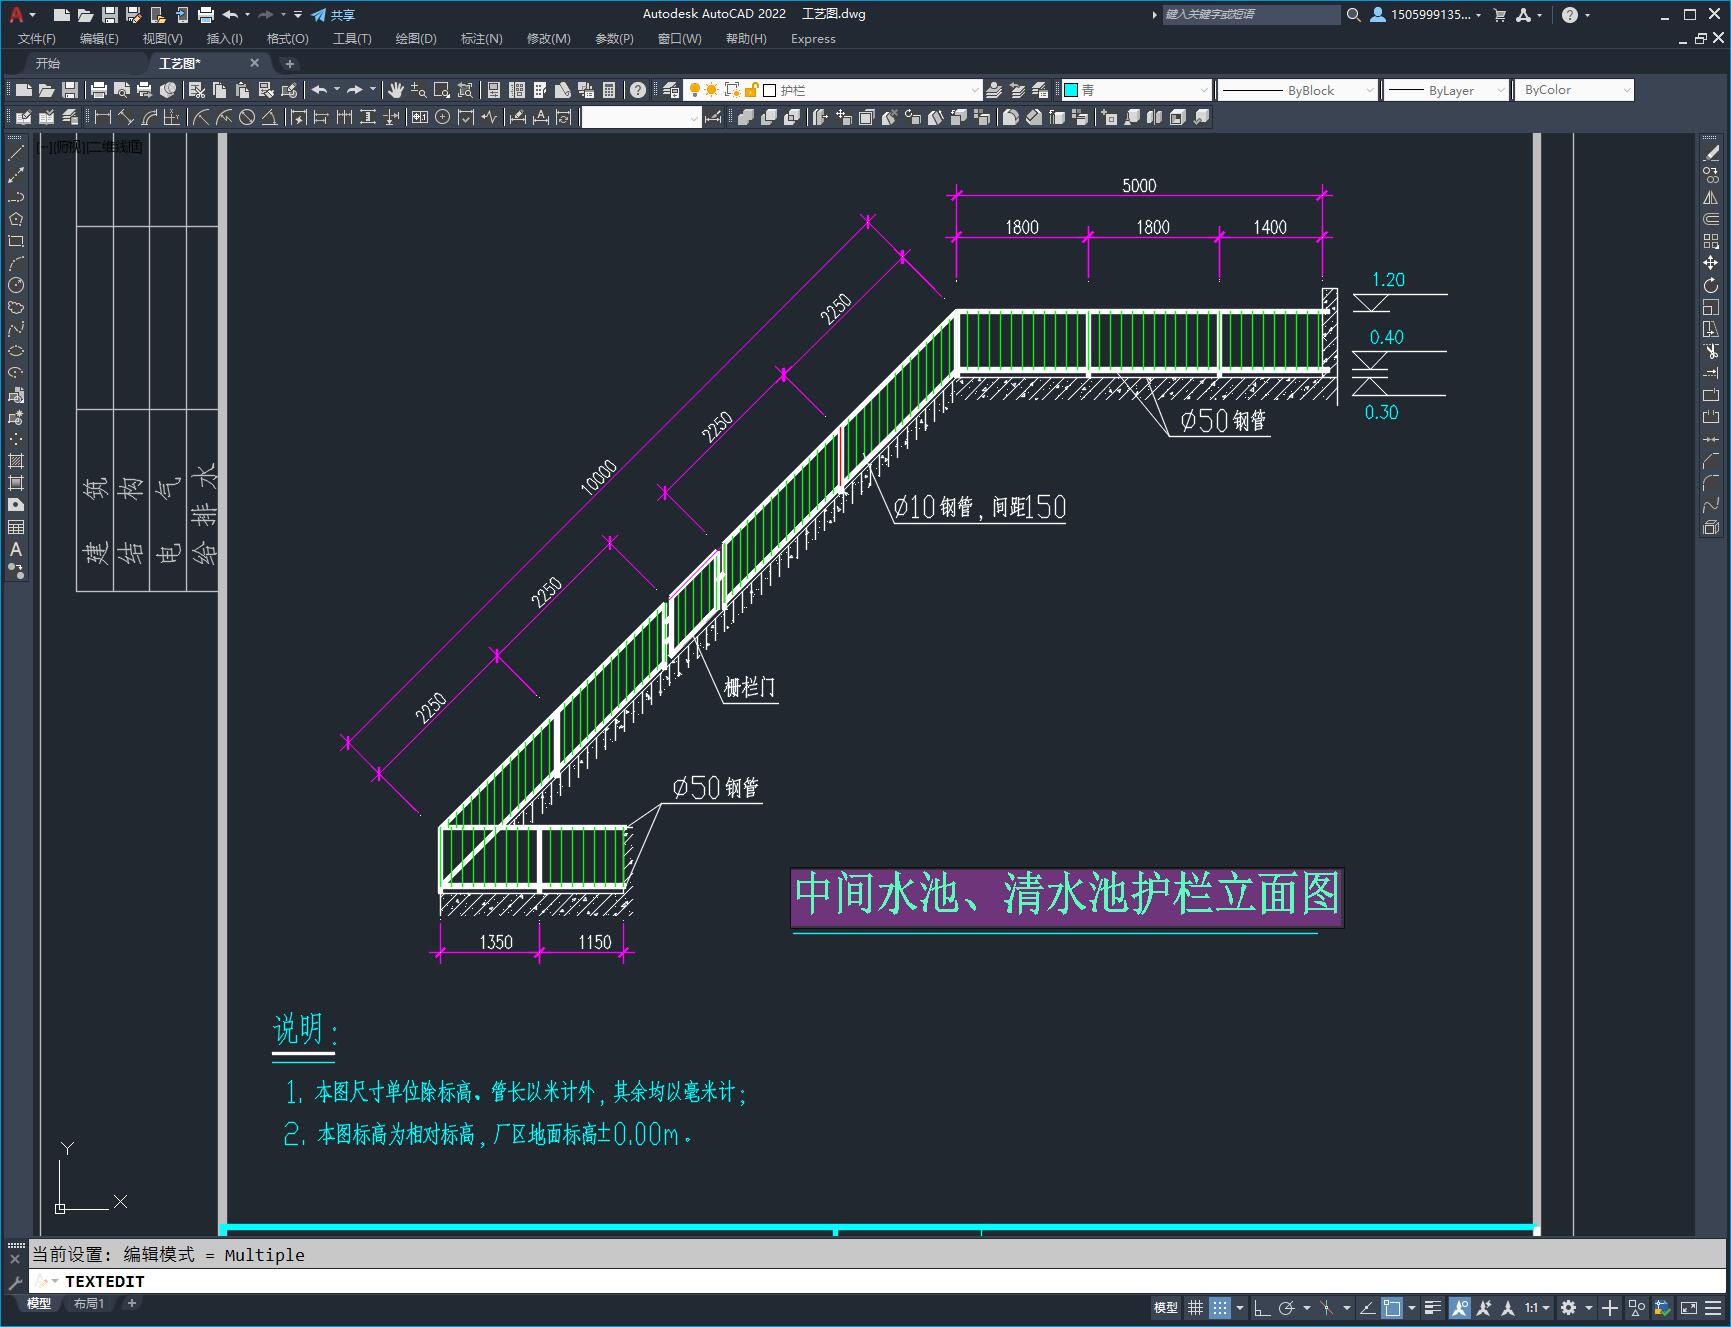The height and width of the screenshot is (1327, 1731).
Task: Click the cyan color swatch in color control
Action: (x=1071, y=90)
